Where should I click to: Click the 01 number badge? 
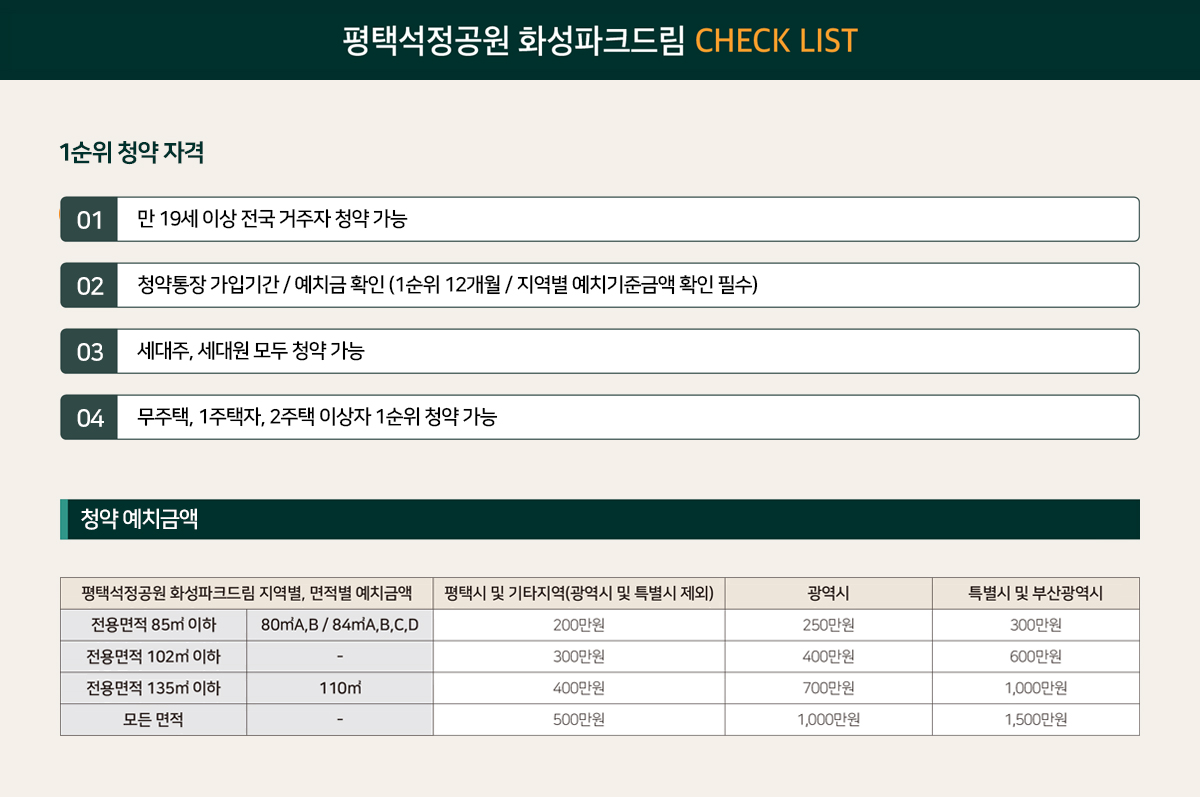(89, 219)
